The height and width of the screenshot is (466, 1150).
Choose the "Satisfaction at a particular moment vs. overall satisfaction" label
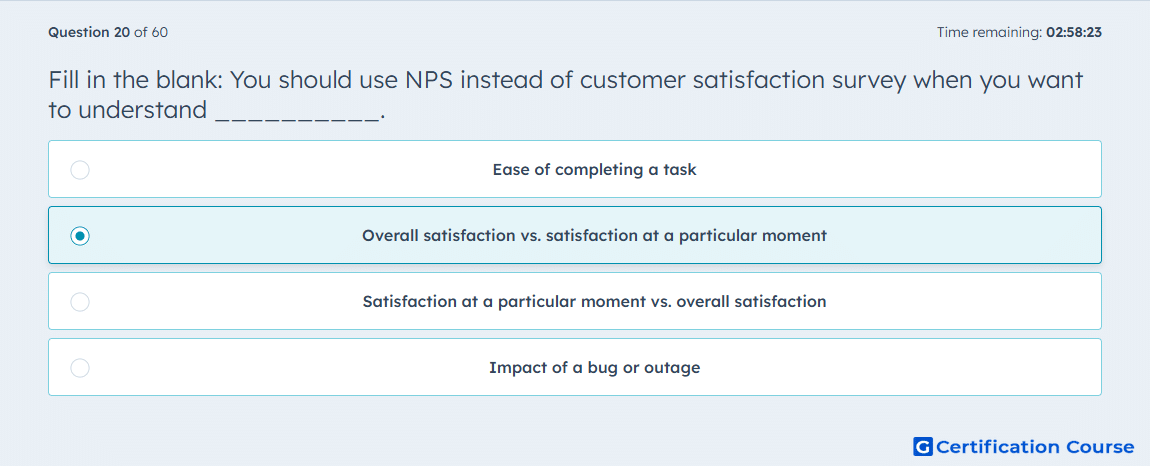point(594,302)
